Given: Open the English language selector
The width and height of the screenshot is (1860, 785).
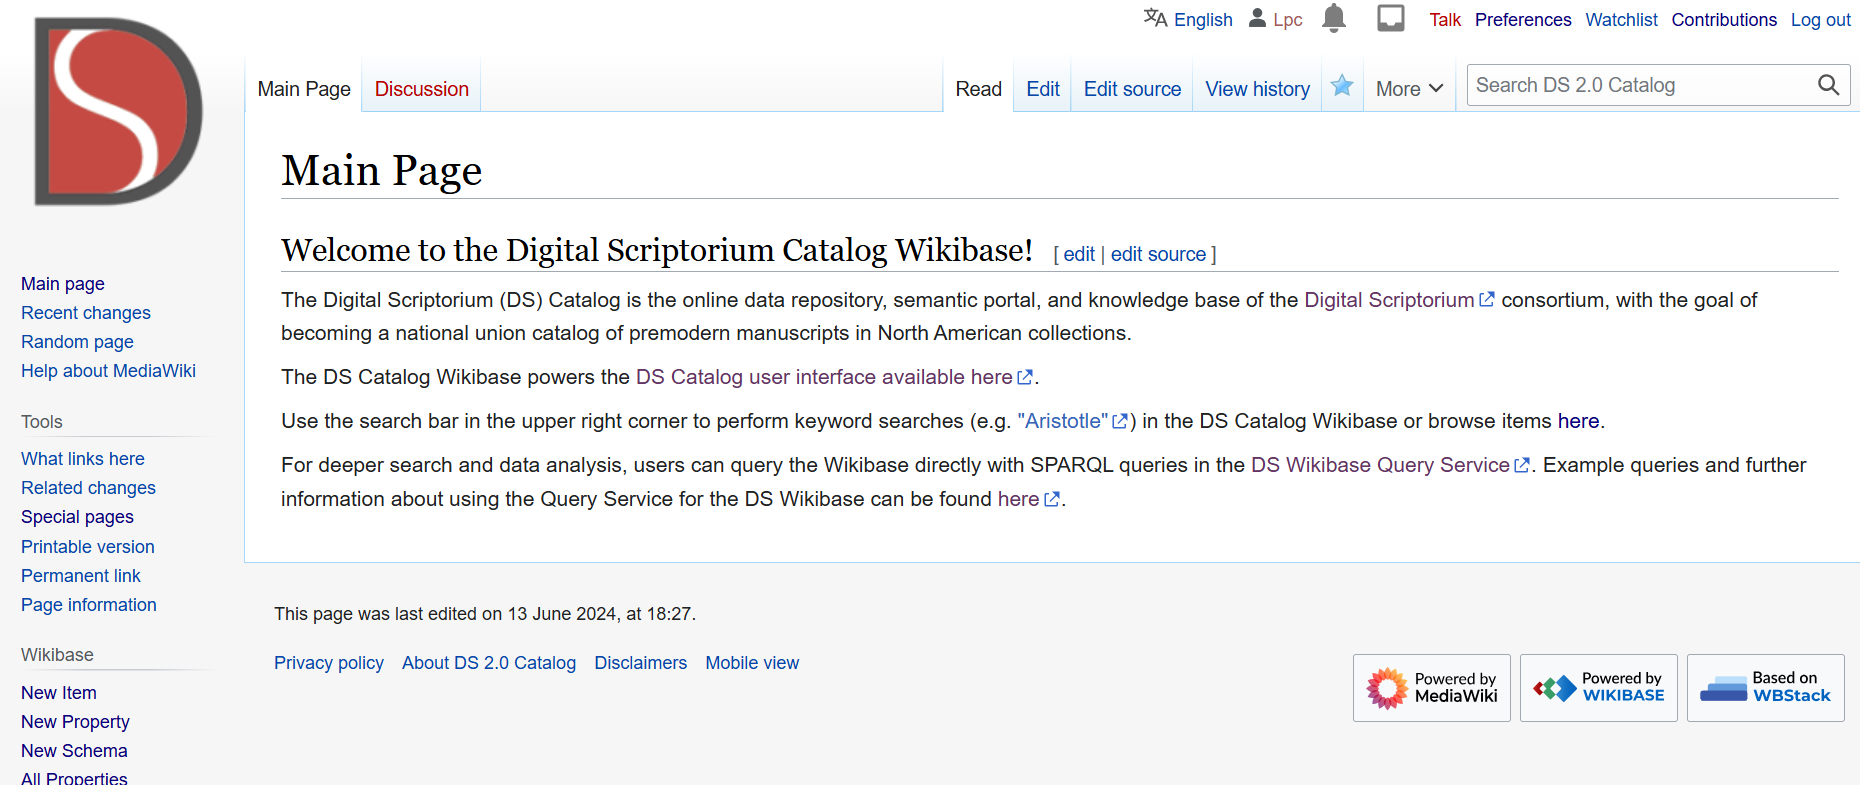Looking at the screenshot, I should click(x=1189, y=20).
